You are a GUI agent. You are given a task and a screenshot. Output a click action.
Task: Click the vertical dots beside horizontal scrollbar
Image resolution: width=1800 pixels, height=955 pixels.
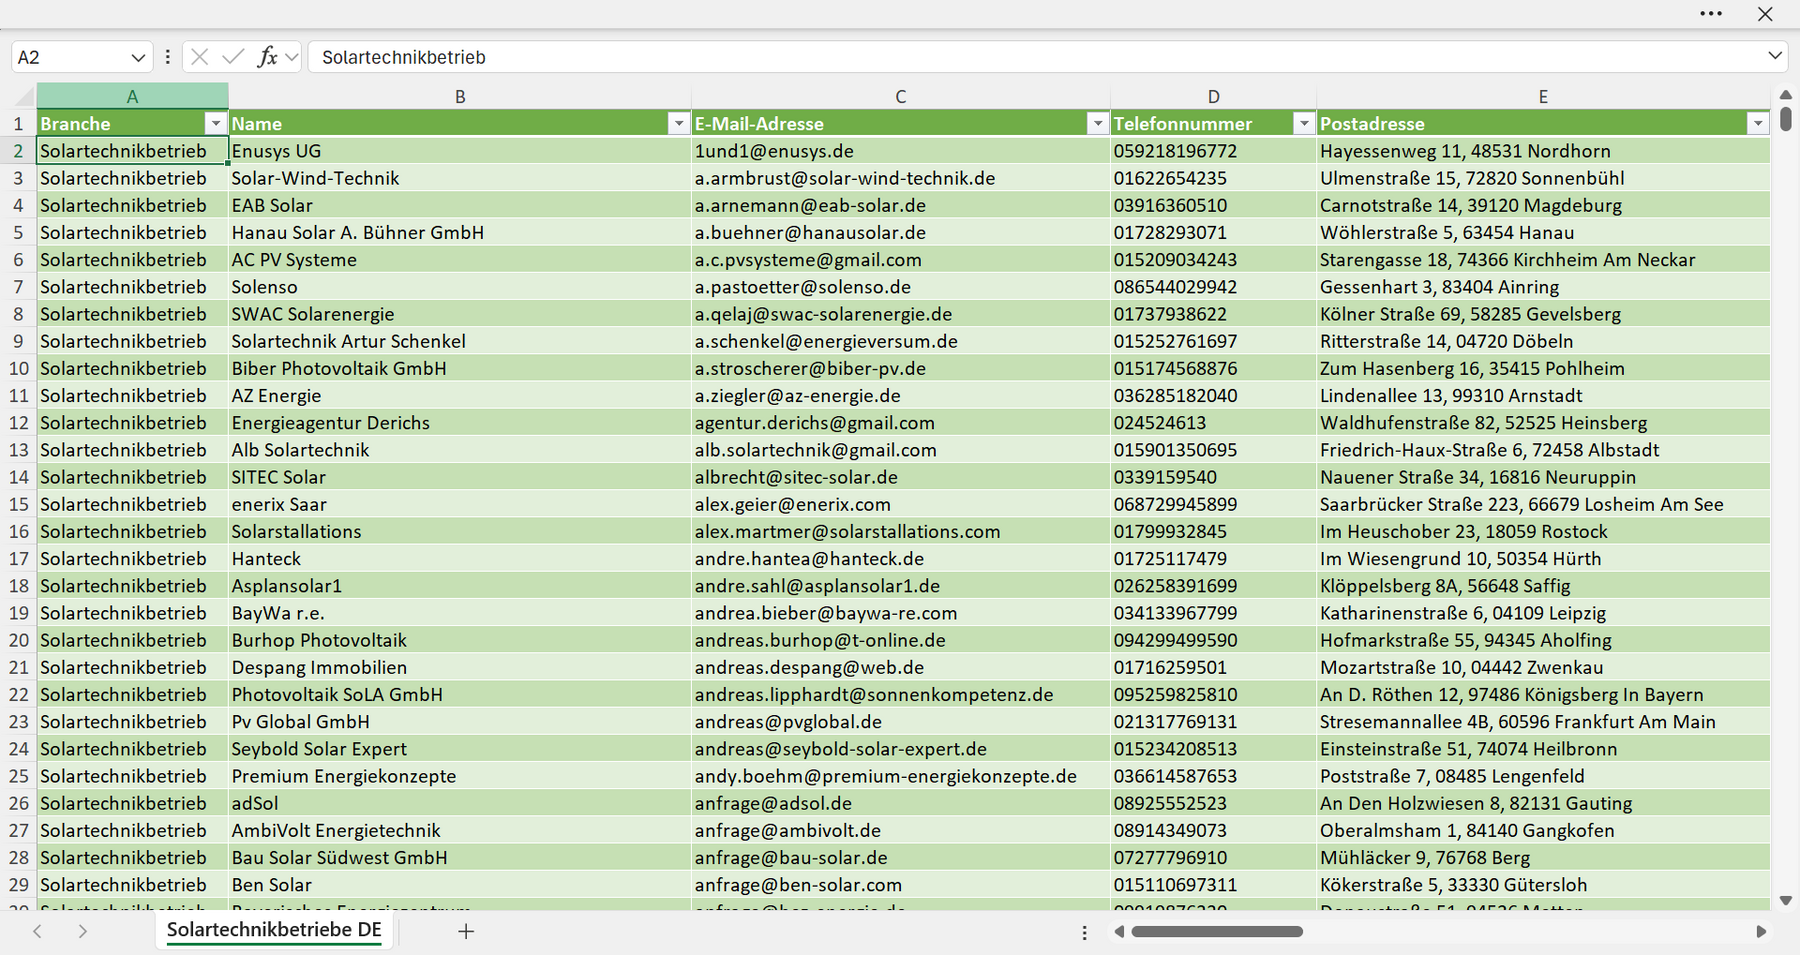tap(1084, 932)
